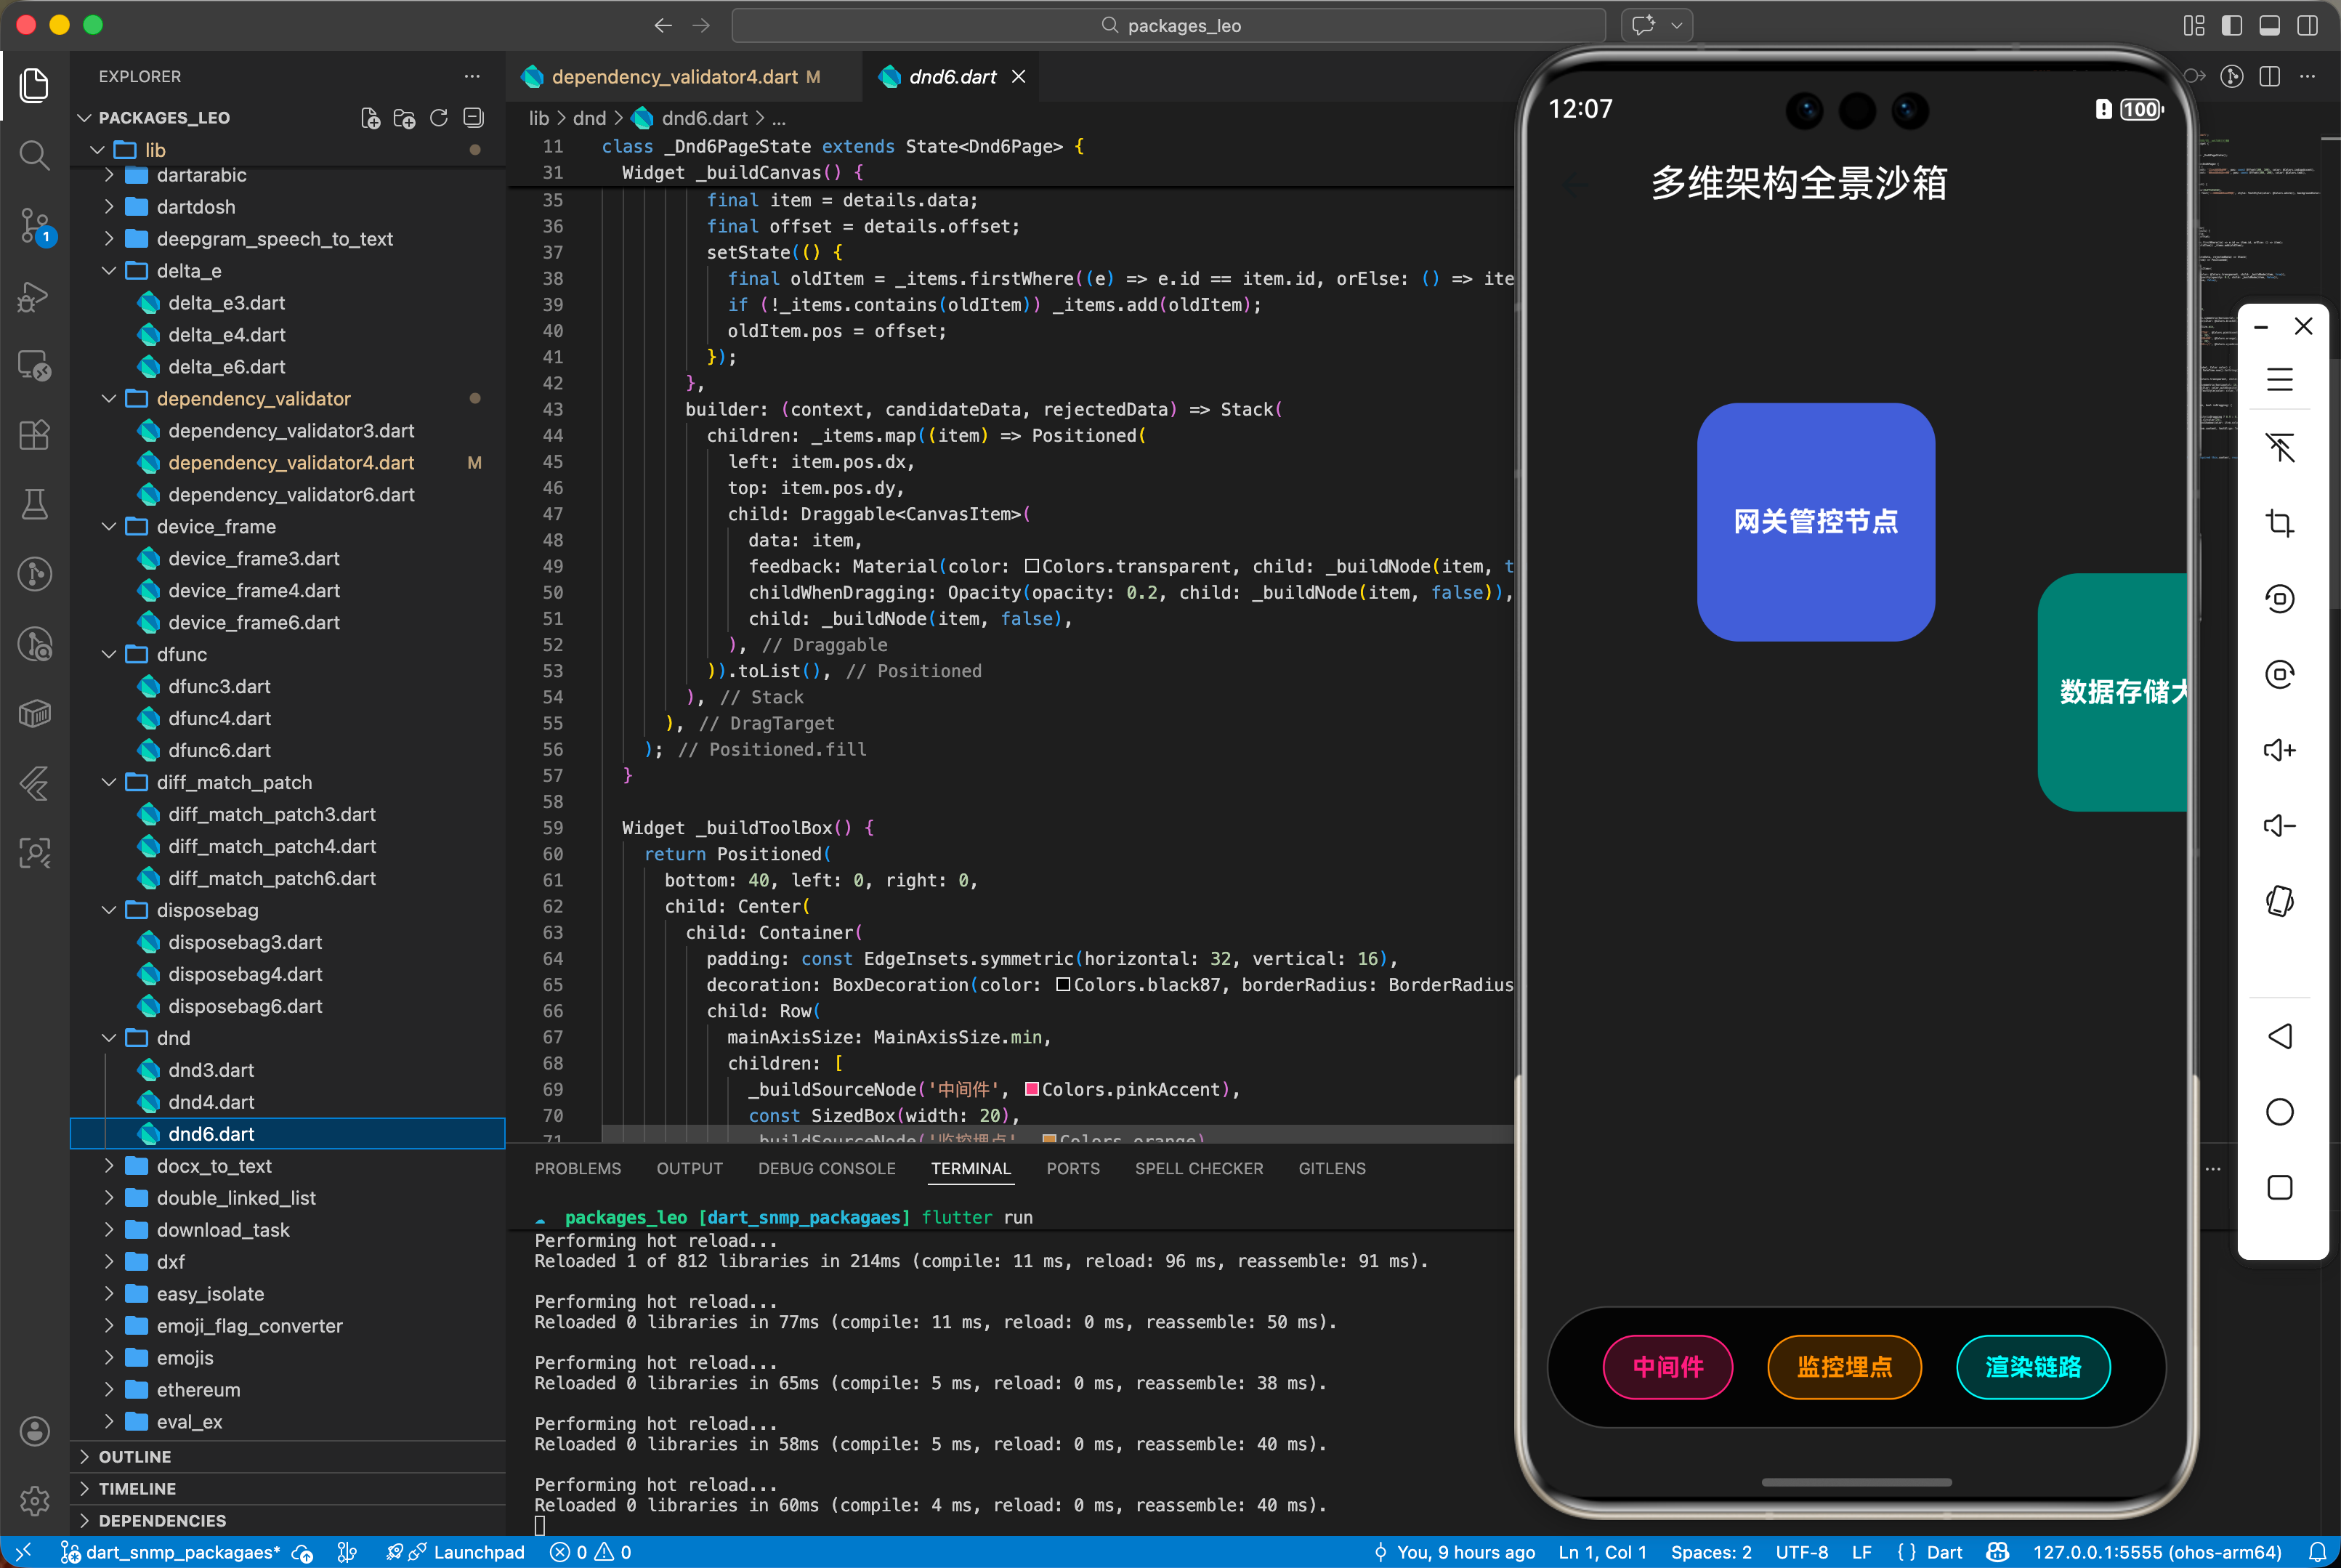Click the emulator screenshot crop icon

(2279, 523)
